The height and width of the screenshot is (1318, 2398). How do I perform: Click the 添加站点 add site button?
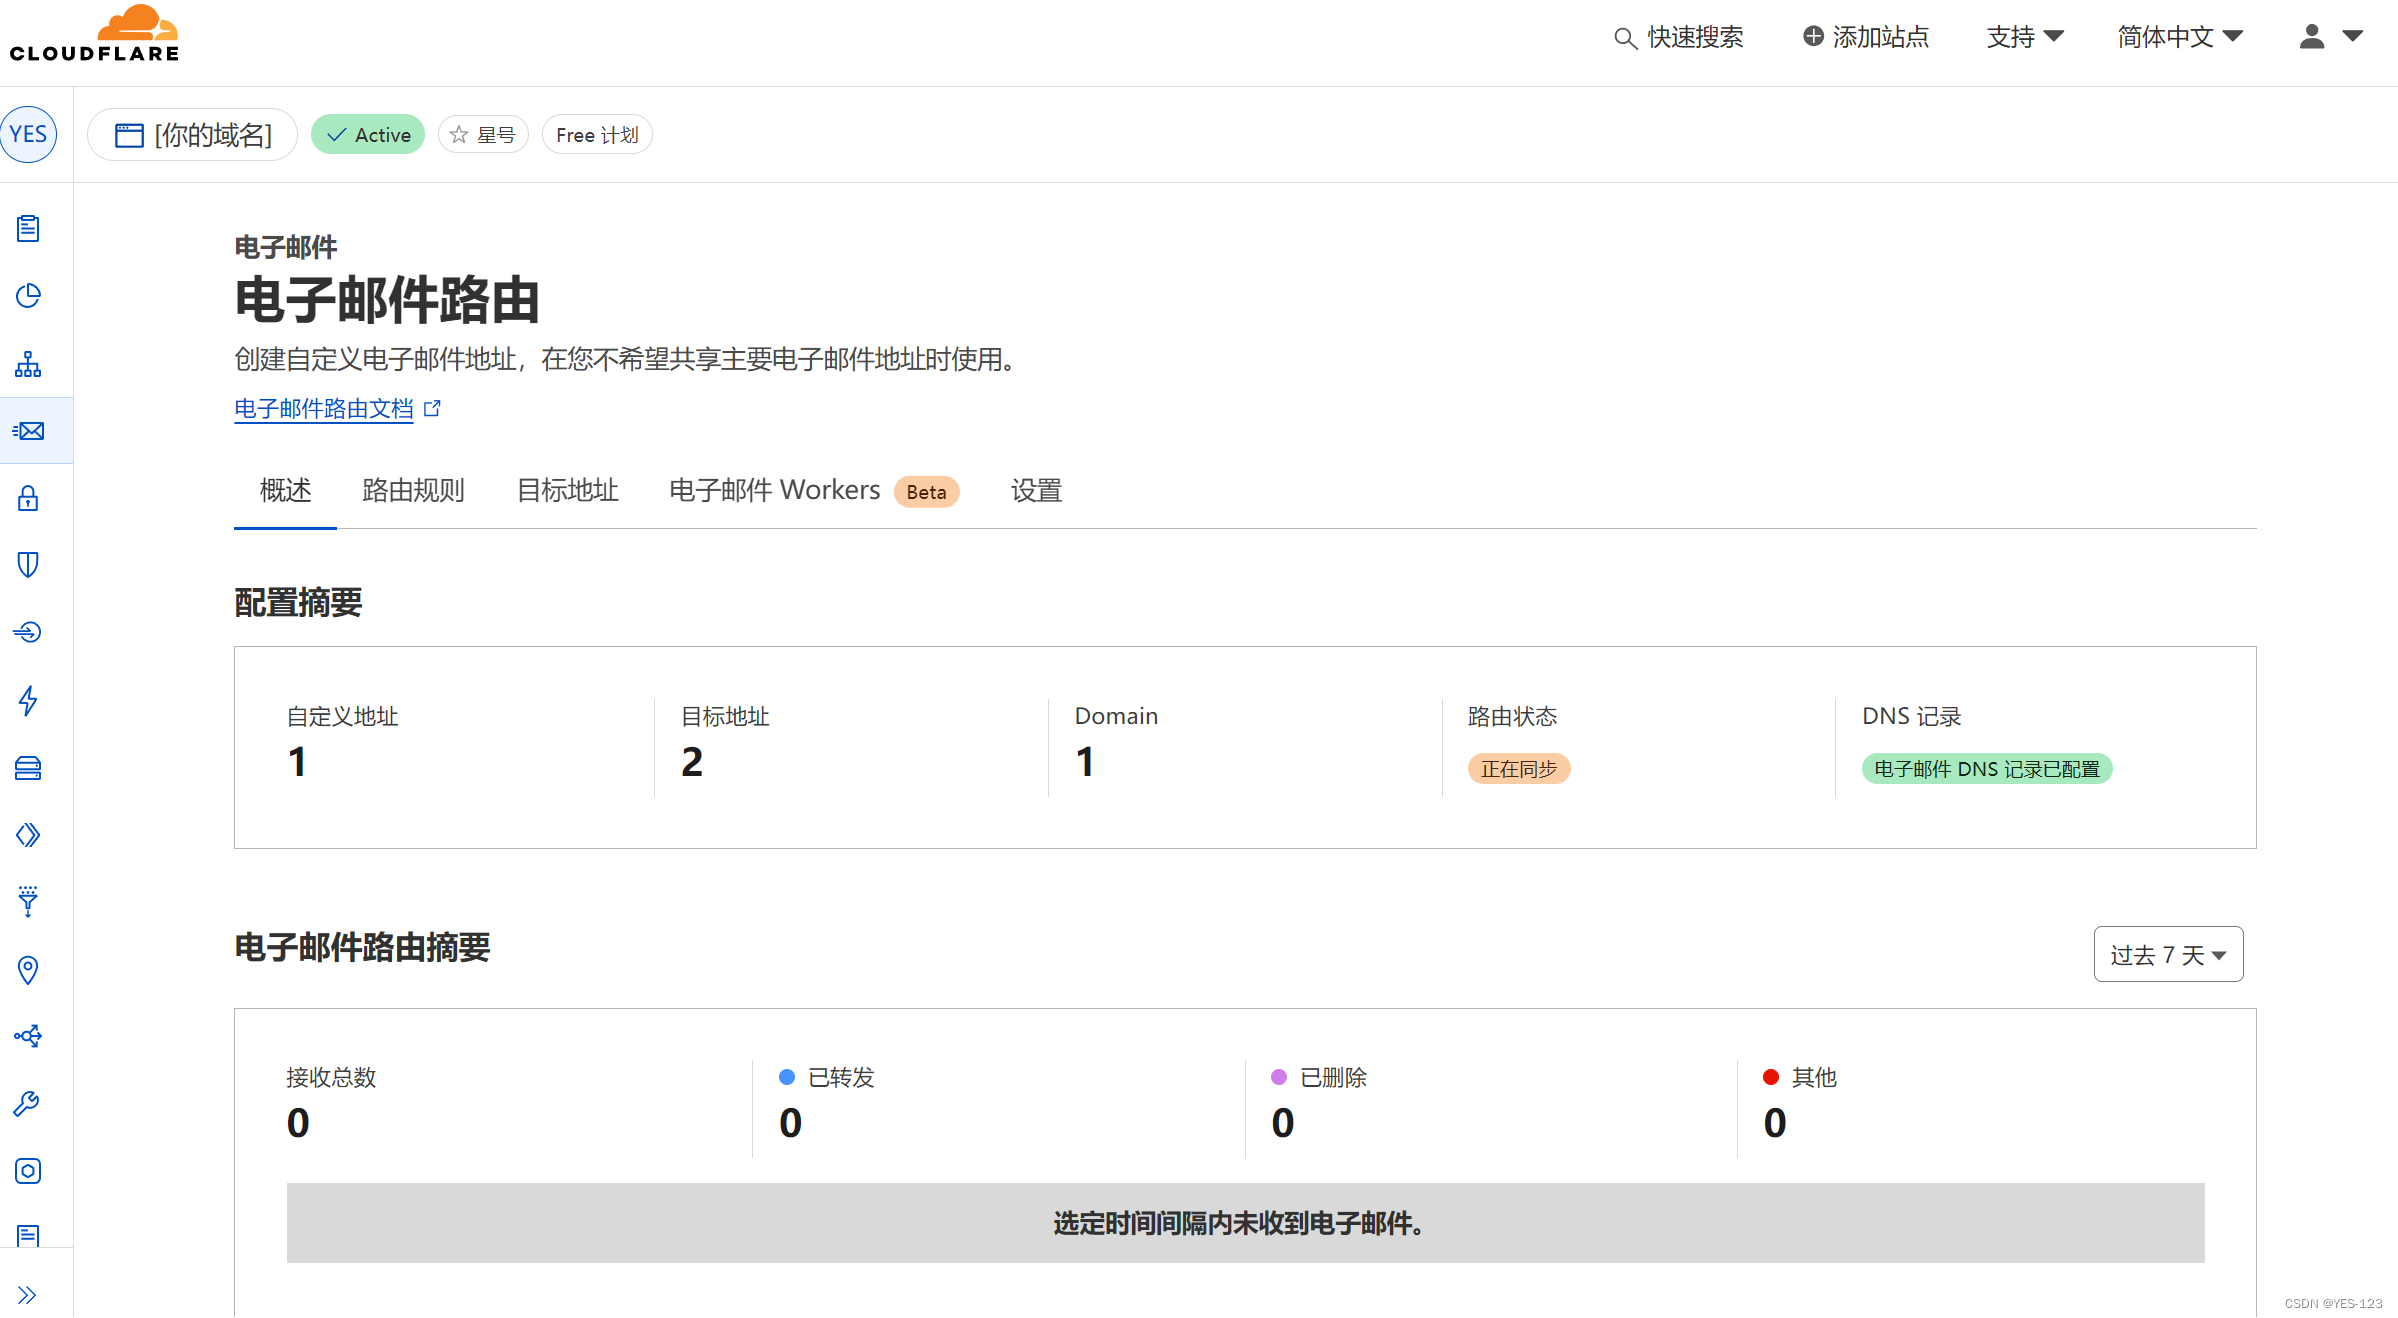pyautogui.click(x=1866, y=37)
